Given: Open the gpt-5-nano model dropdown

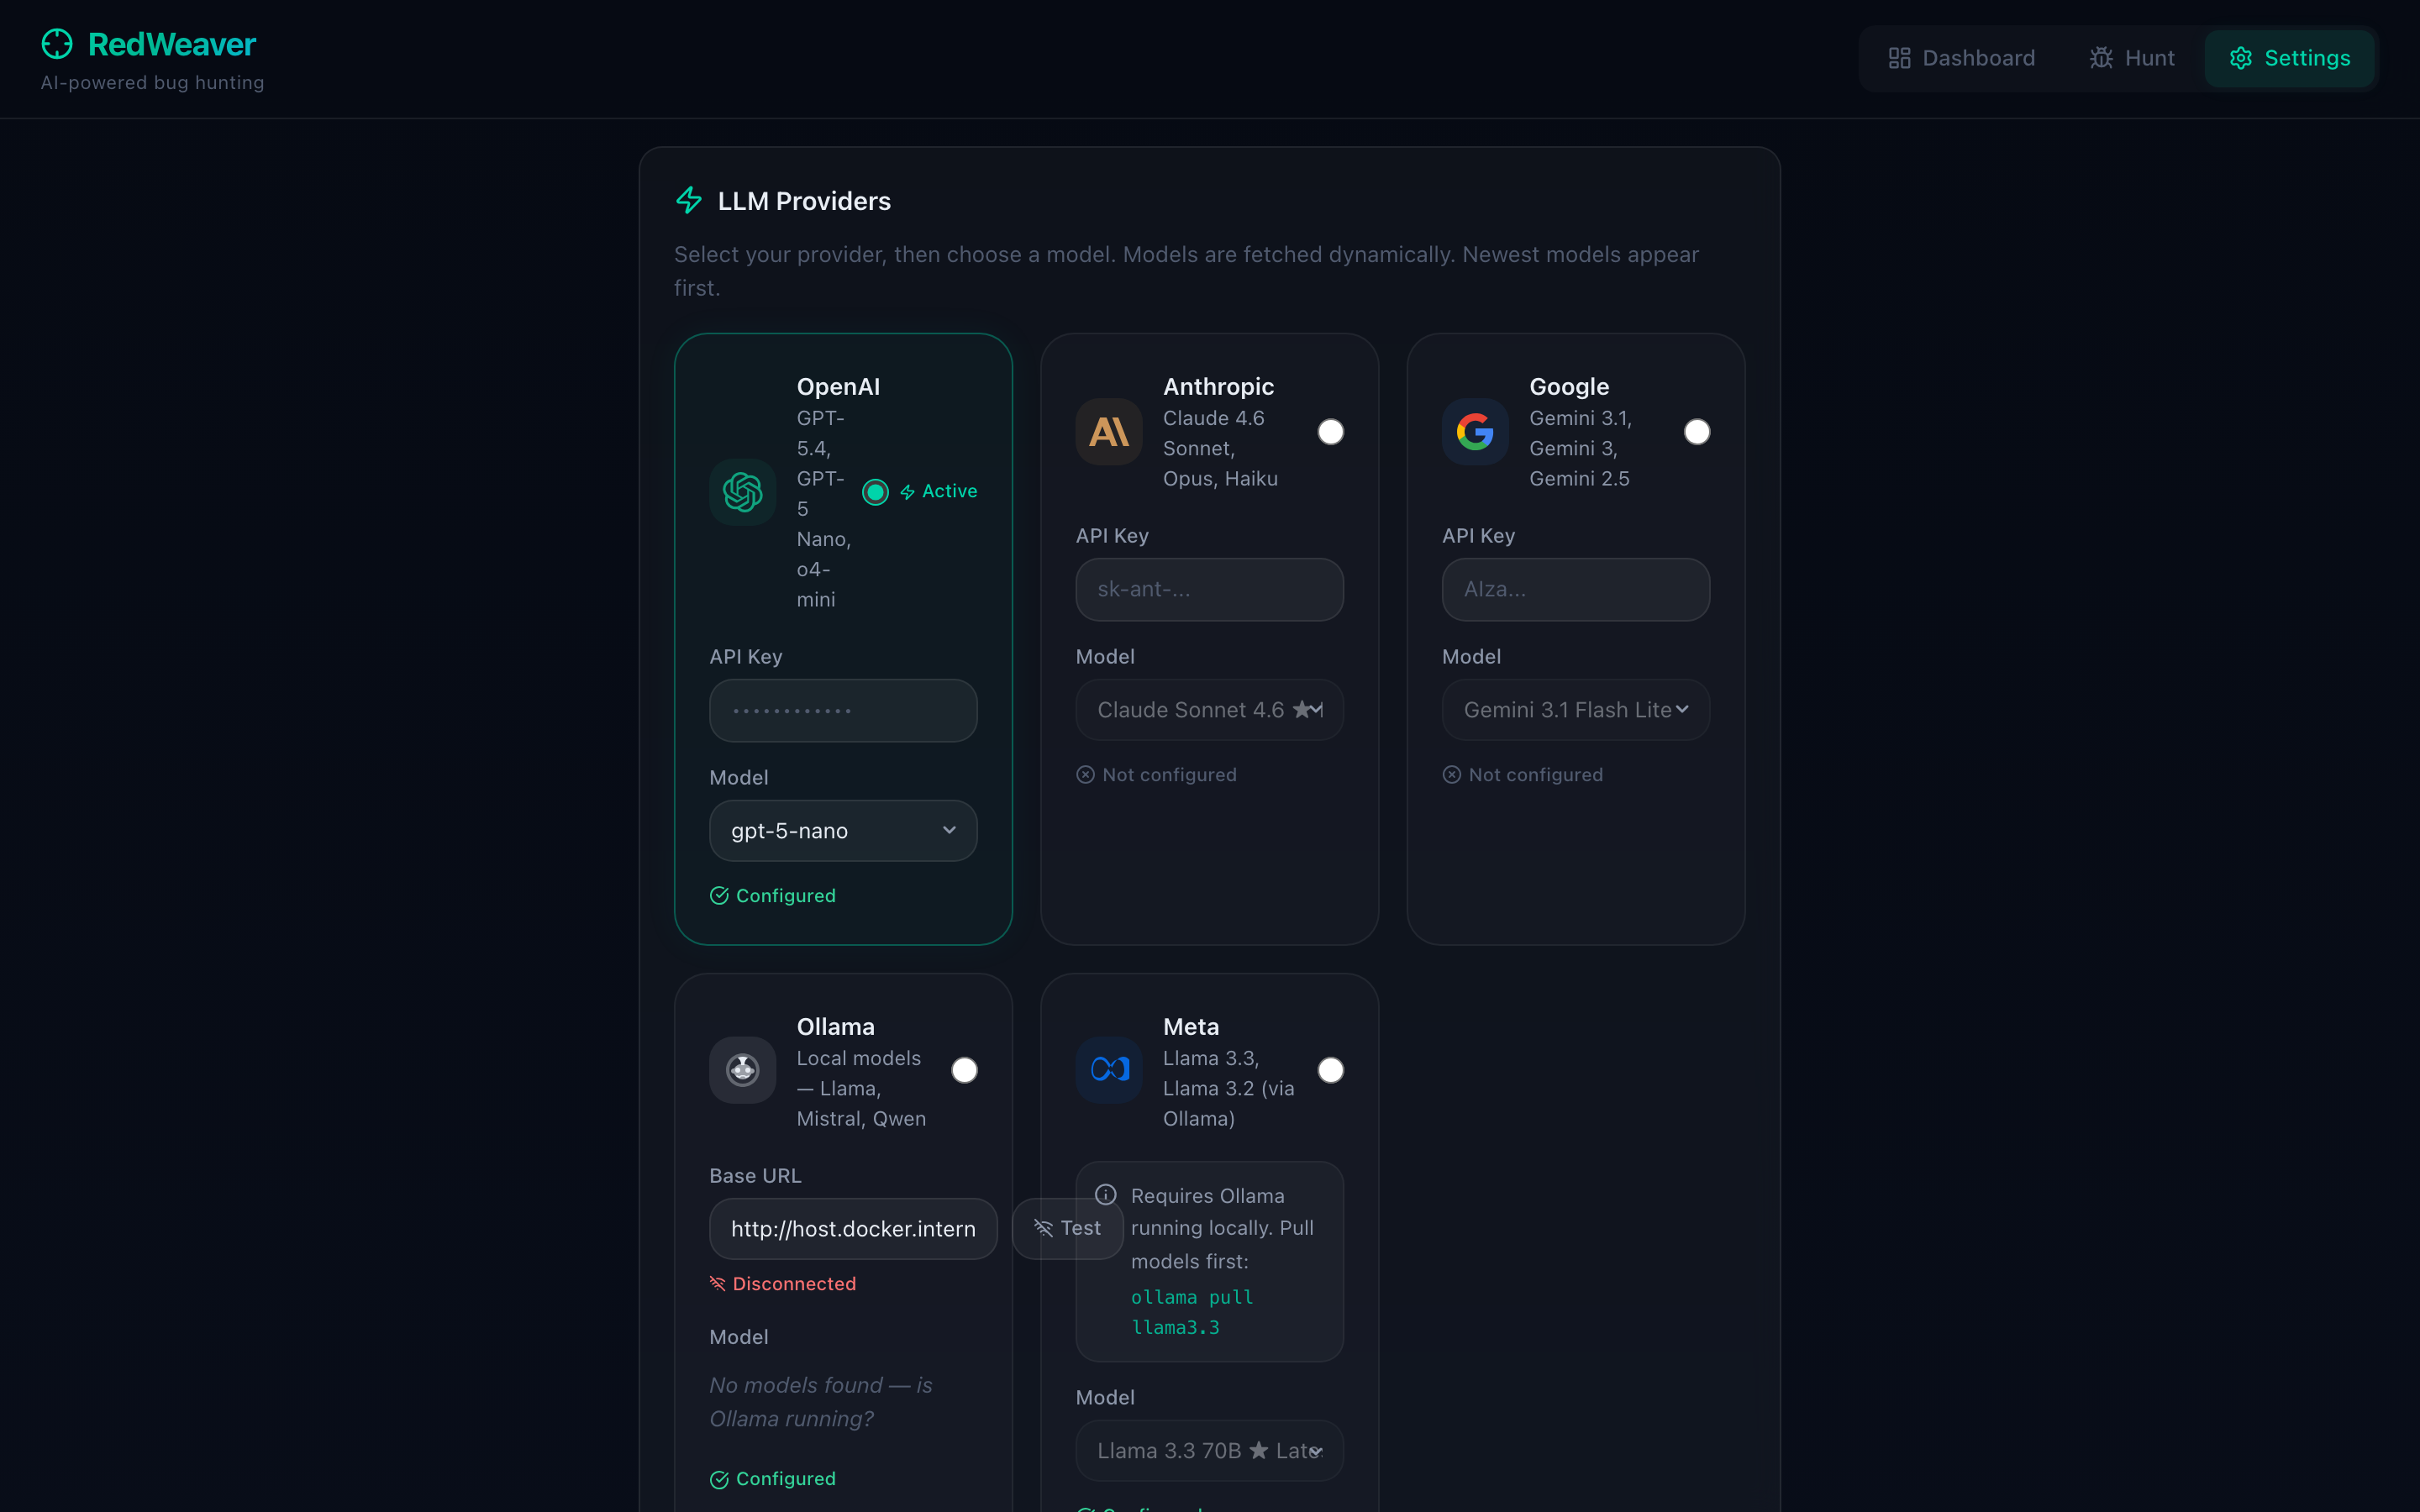Looking at the screenshot, I should point(842,831).
